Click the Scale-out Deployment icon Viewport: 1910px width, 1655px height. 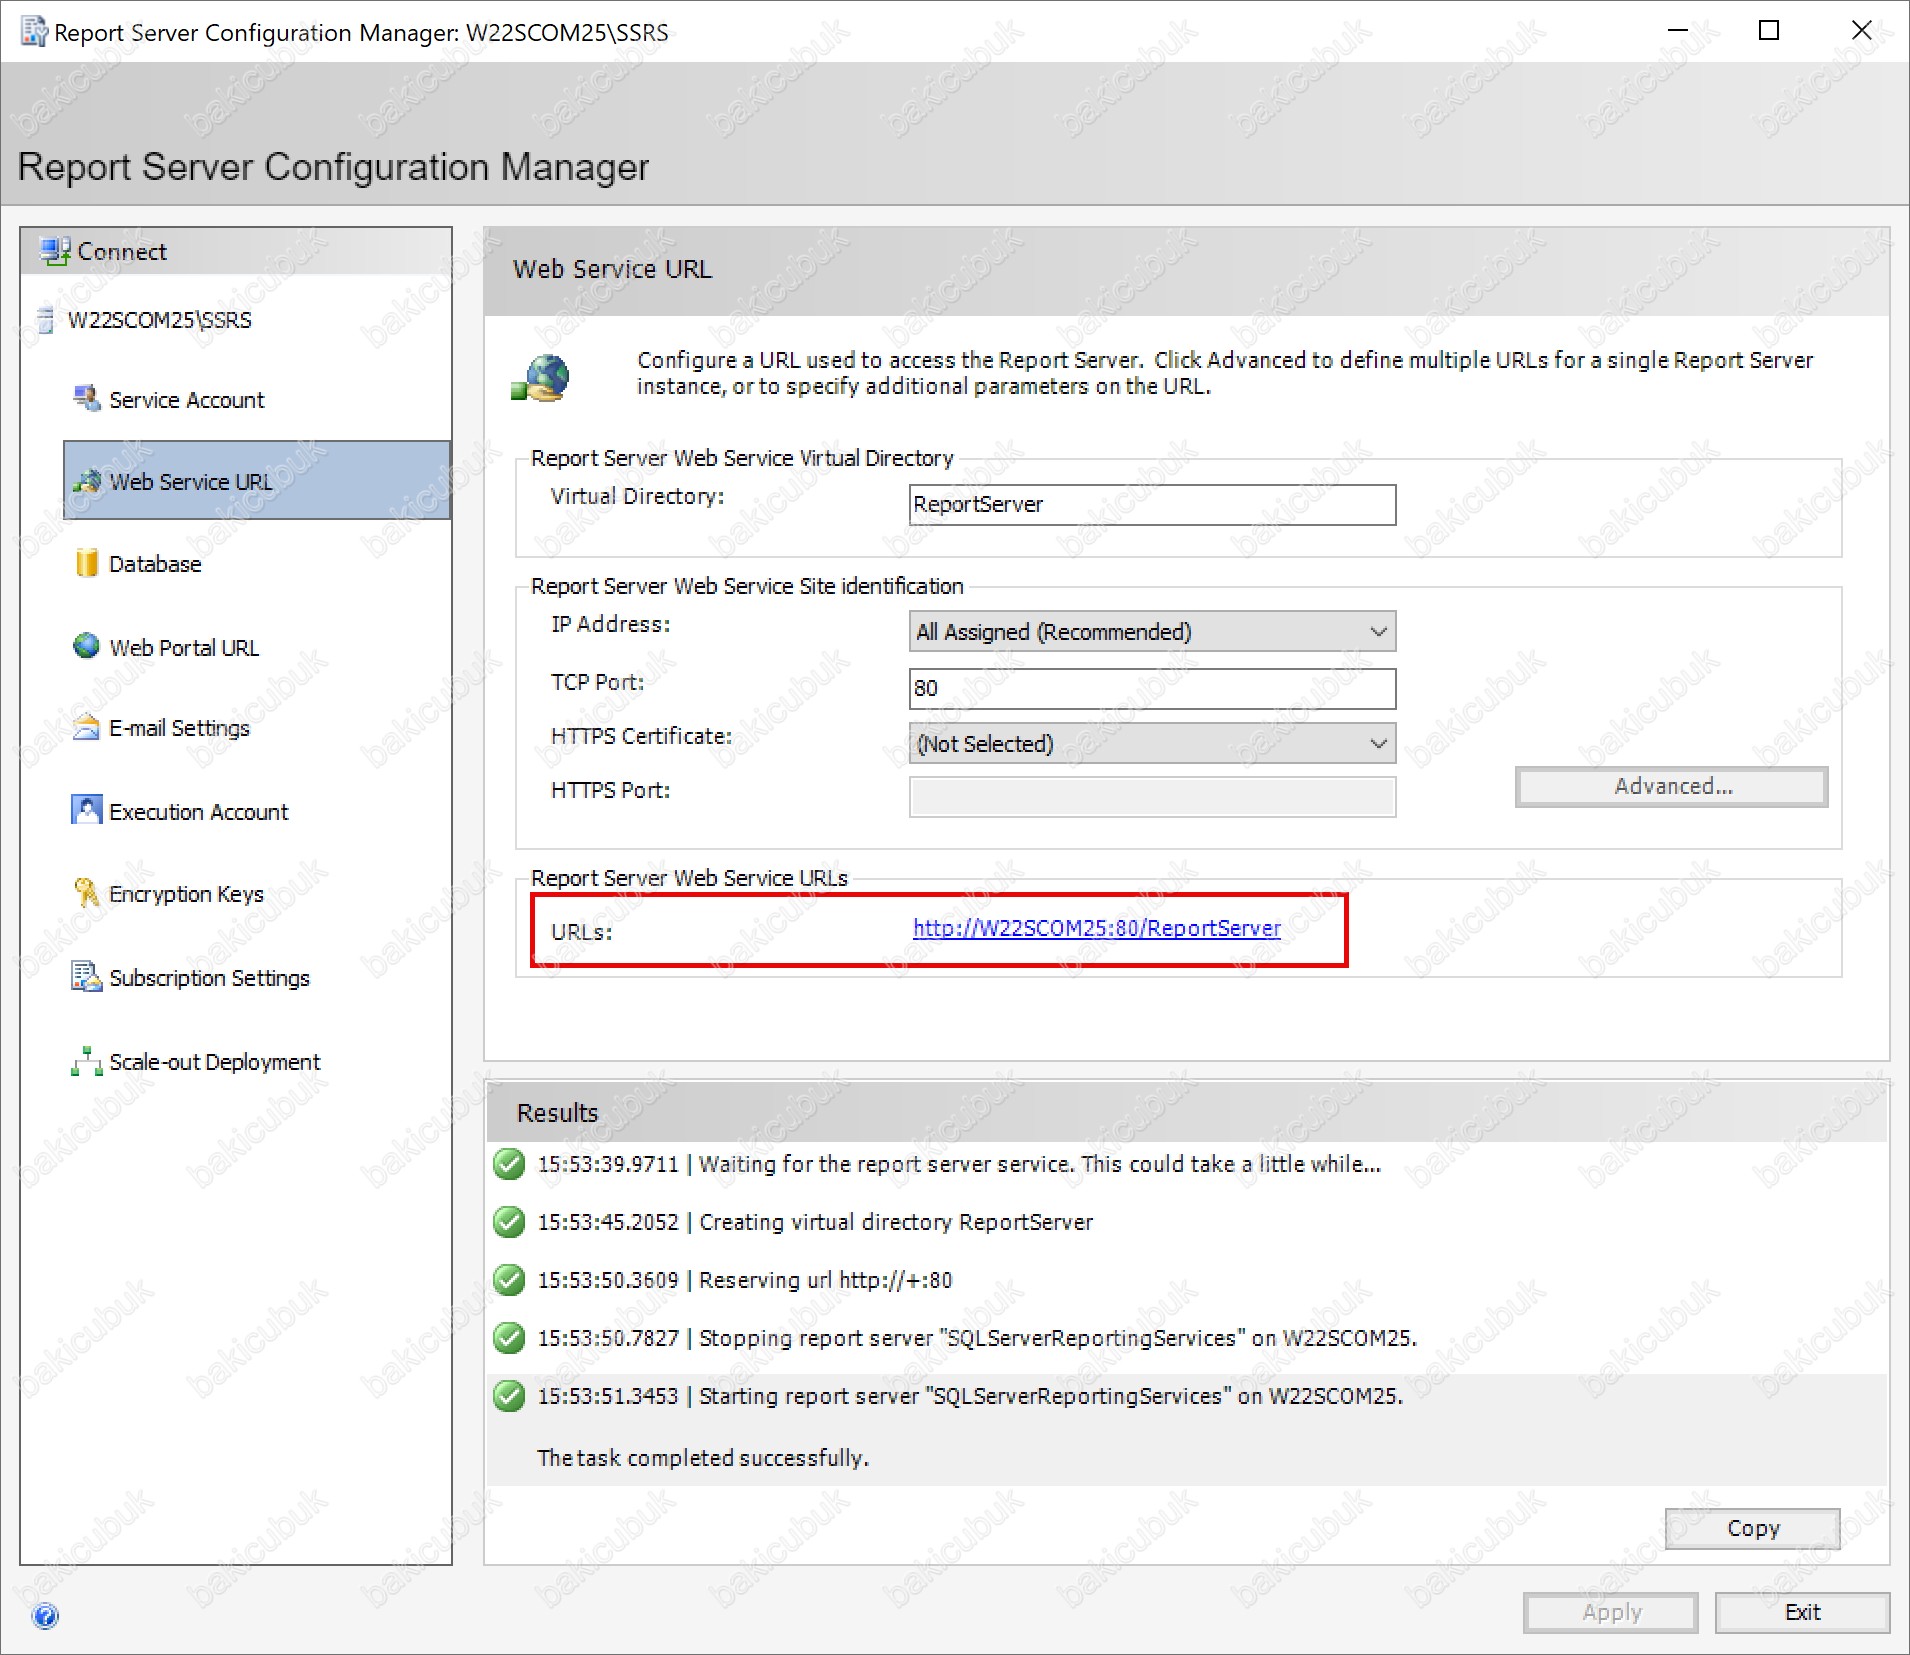click(87, 1061)
